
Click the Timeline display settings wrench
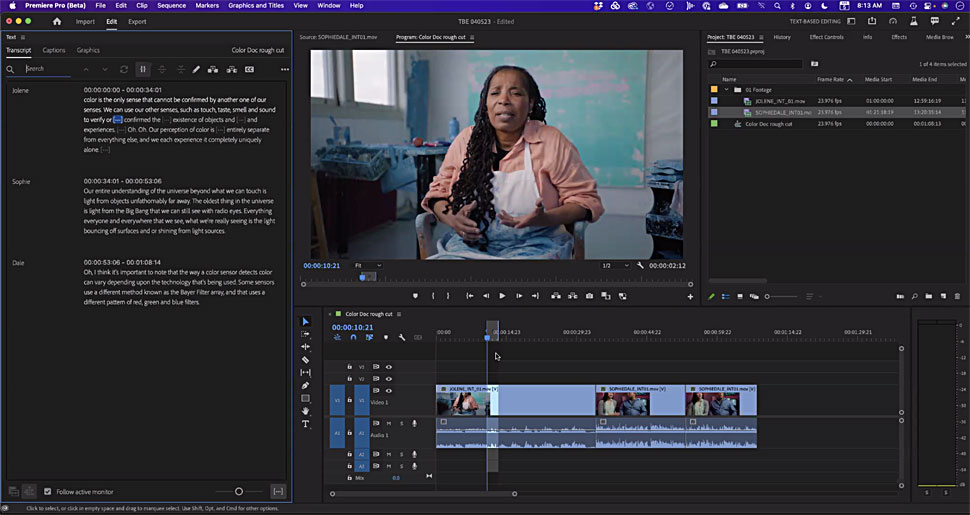(401, 337)
